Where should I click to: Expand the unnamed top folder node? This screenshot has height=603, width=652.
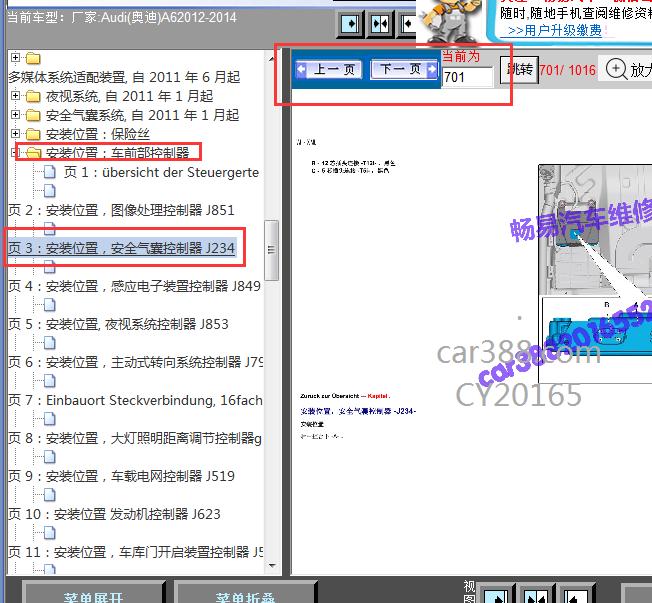click(15, 57)
